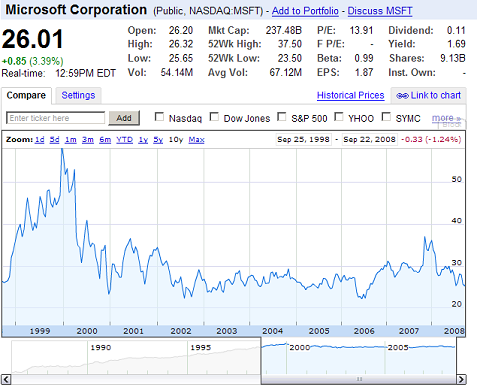Click the Sep 25, 1998 start date box
The width and height of the screenshot is (477, 390).
303,139
